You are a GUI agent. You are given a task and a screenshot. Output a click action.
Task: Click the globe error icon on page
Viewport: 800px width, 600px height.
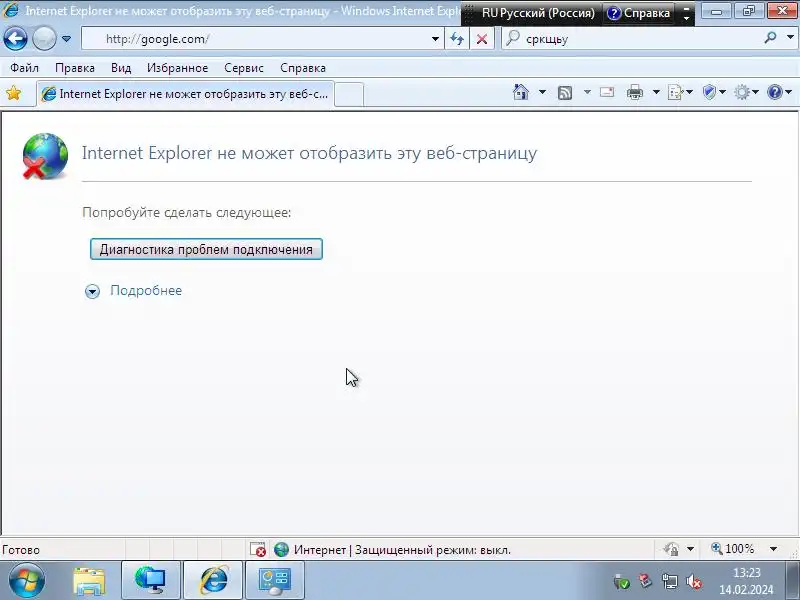45,156
